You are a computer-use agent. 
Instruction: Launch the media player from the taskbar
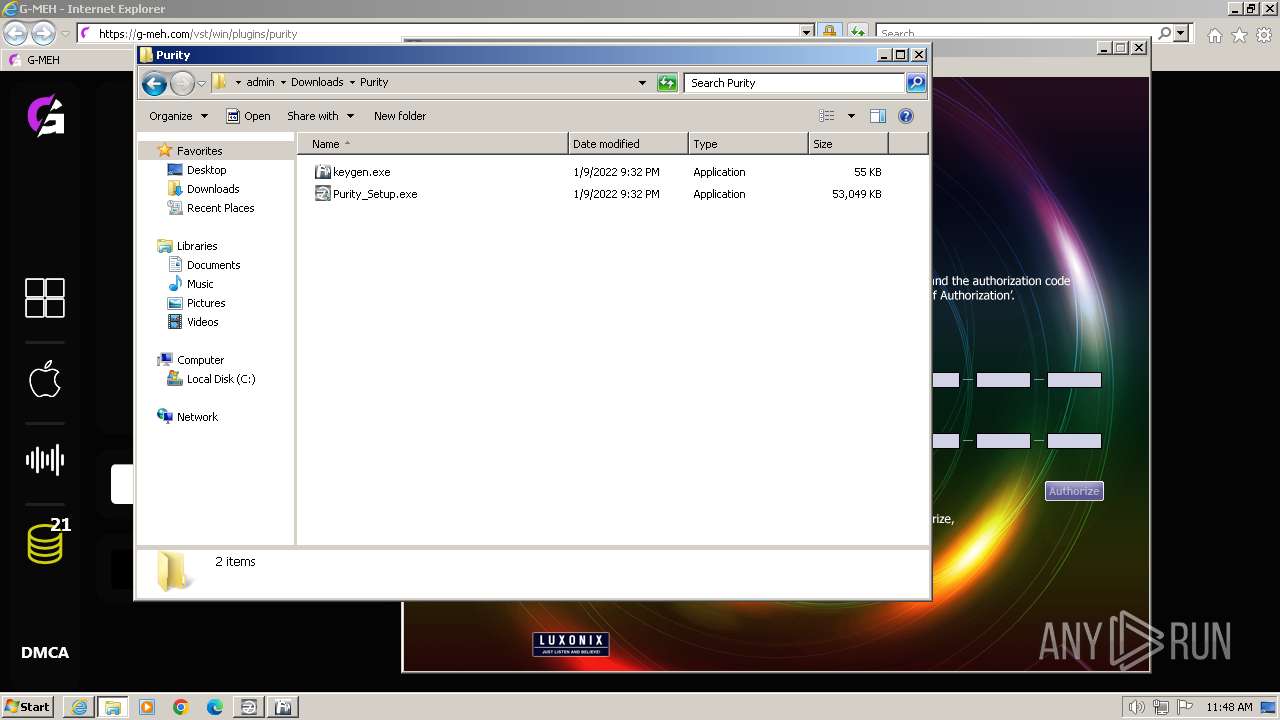click(147, 707)
